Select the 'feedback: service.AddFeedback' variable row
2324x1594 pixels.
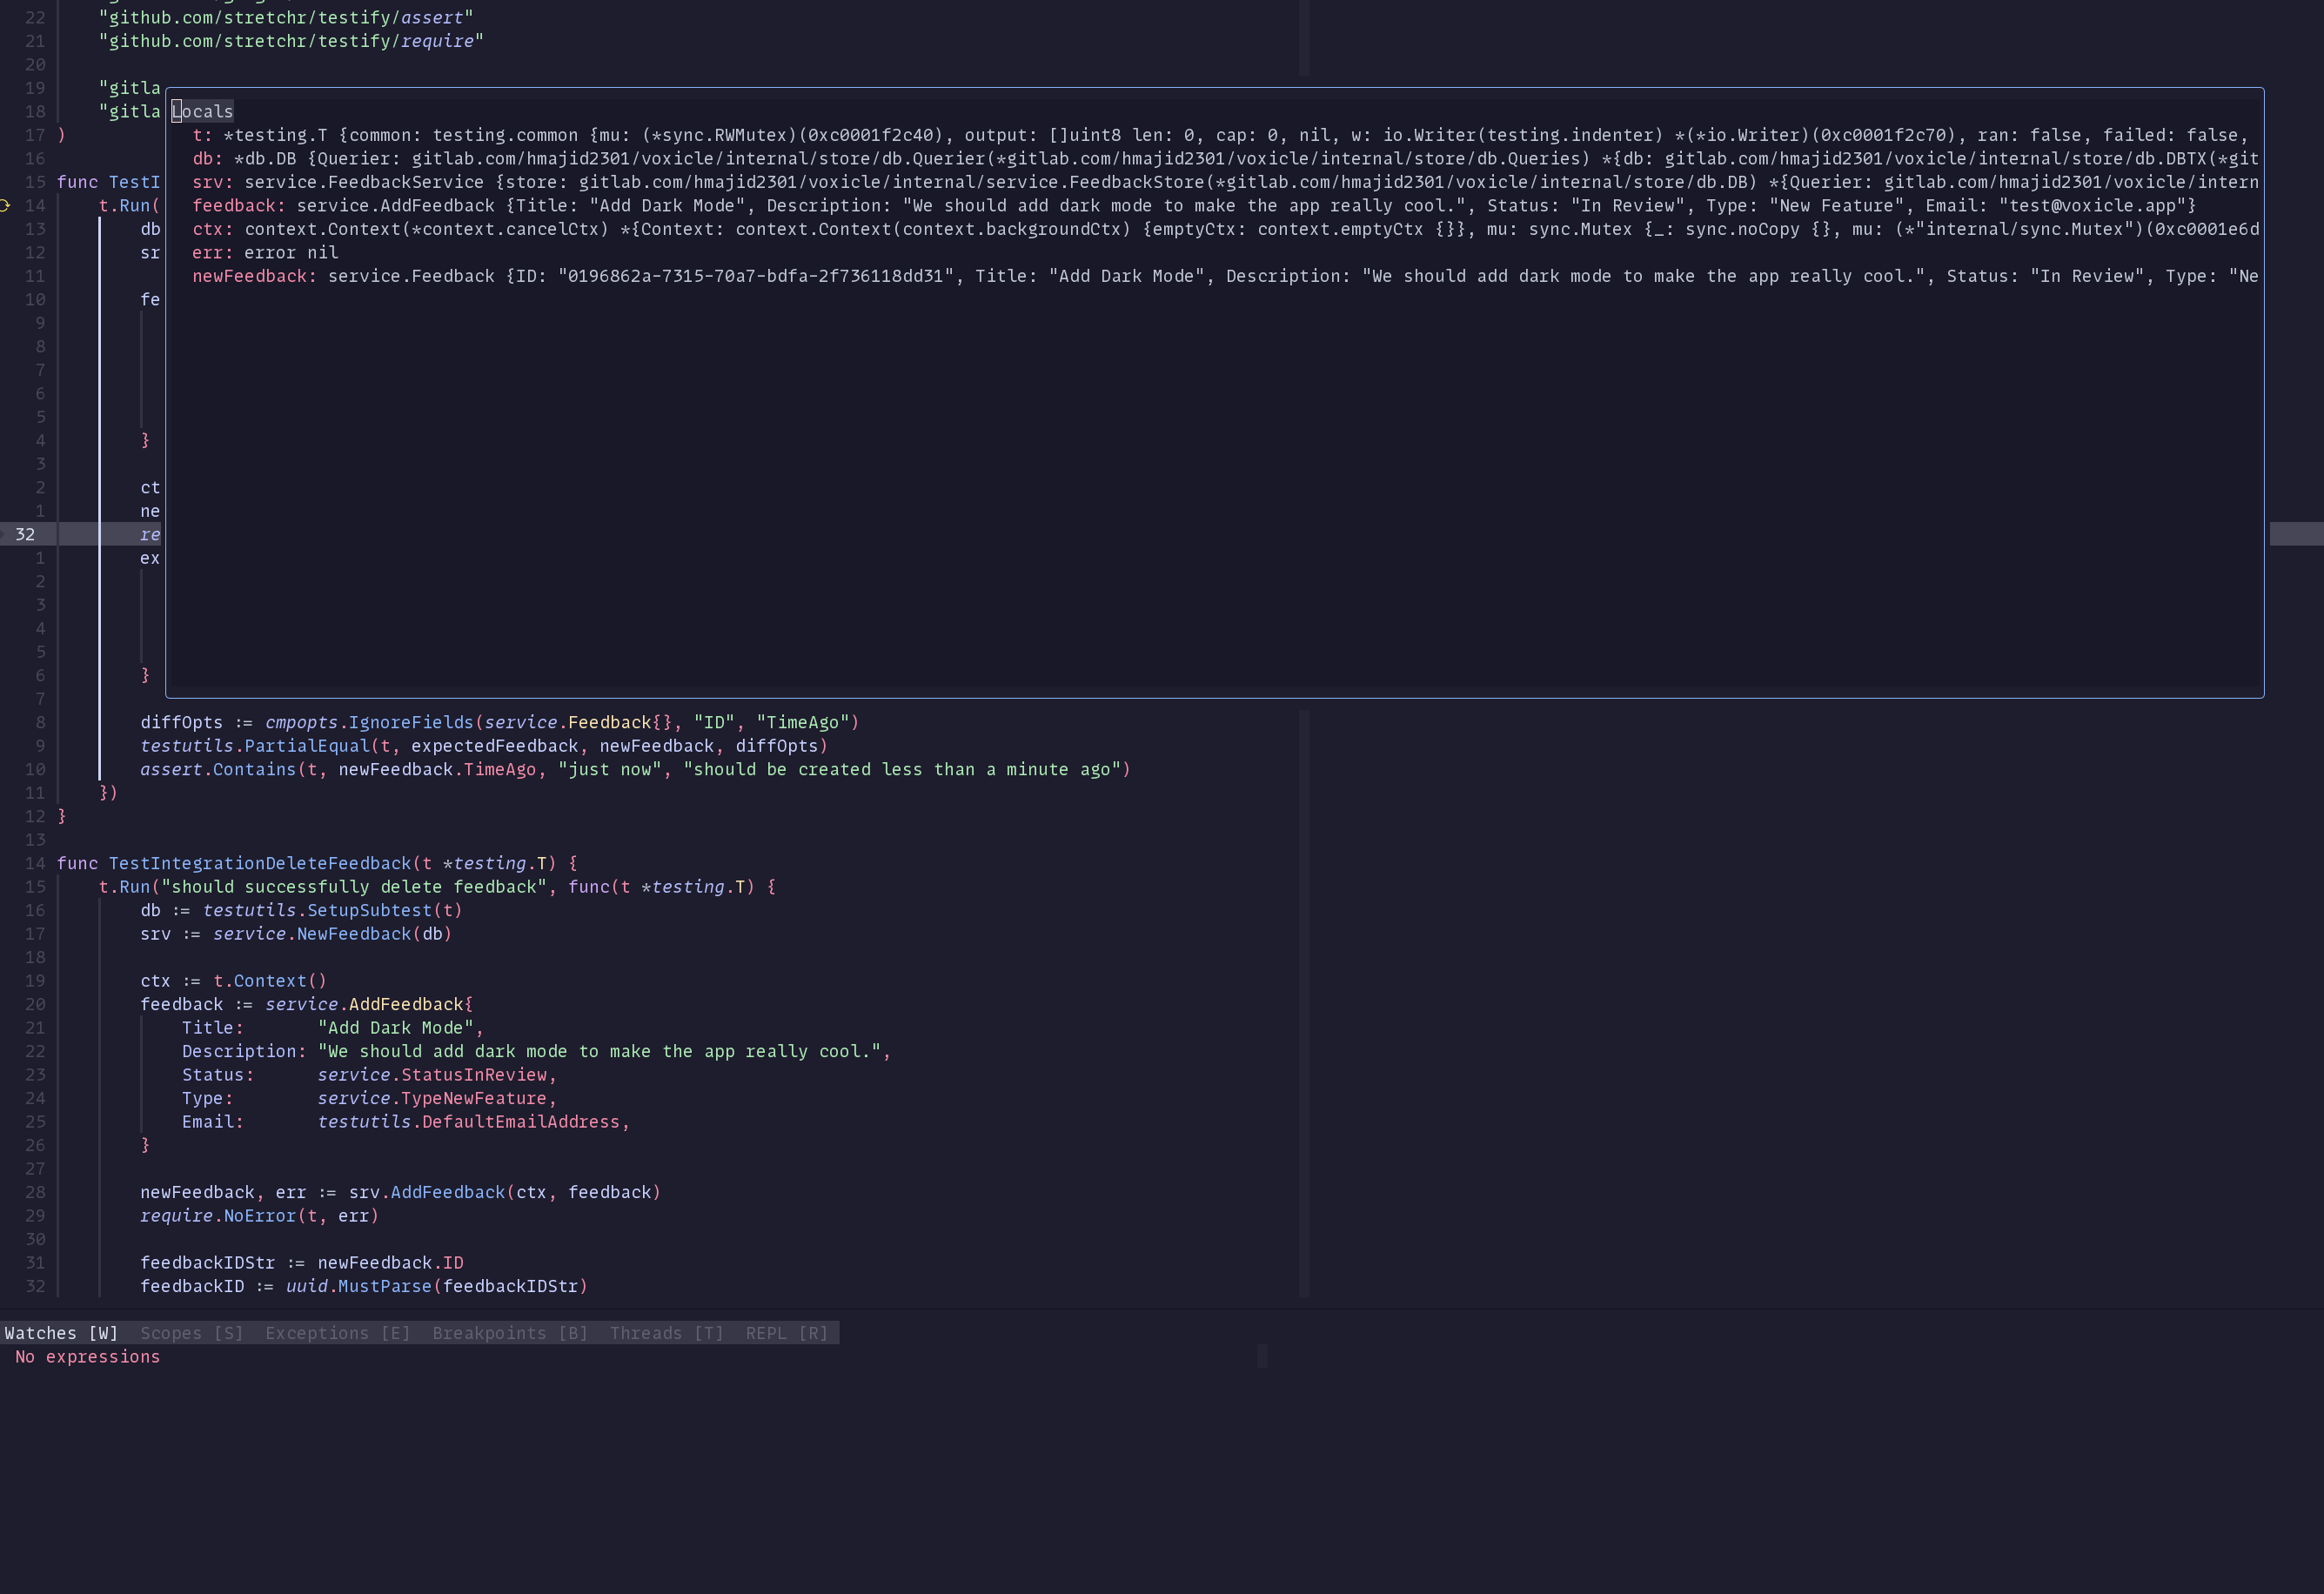1194,205
